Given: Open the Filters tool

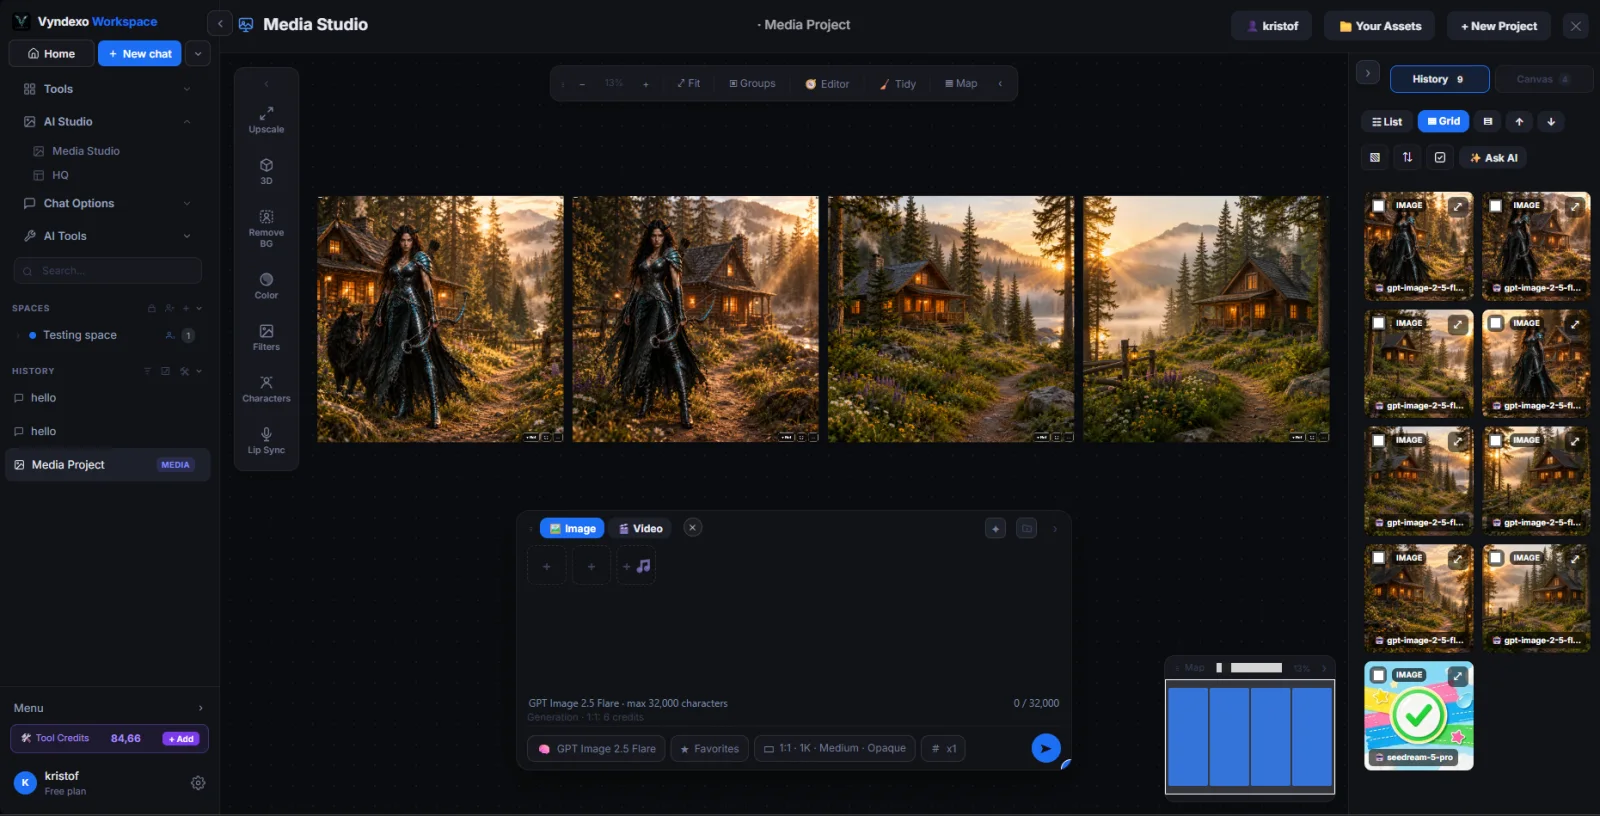Looking at the screenshot, I should coord(266,337).
